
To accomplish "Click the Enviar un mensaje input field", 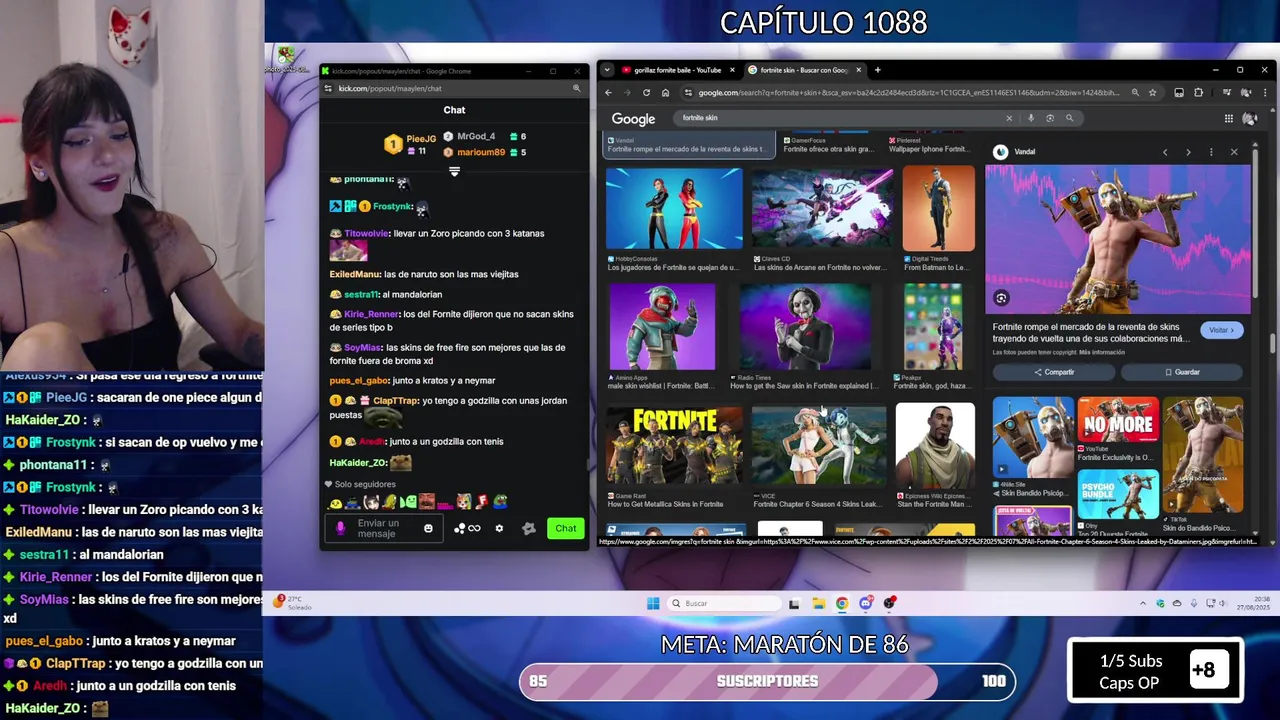I will [x=383, y=528].
